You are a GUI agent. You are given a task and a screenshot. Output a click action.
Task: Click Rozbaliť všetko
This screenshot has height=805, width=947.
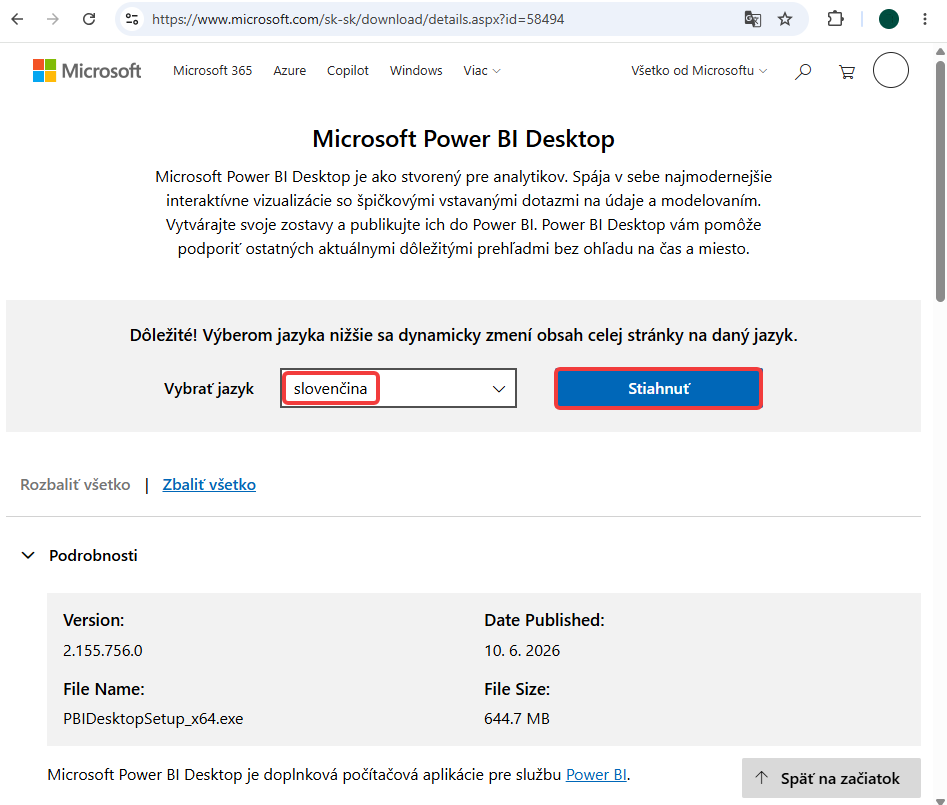pos(75,484)
